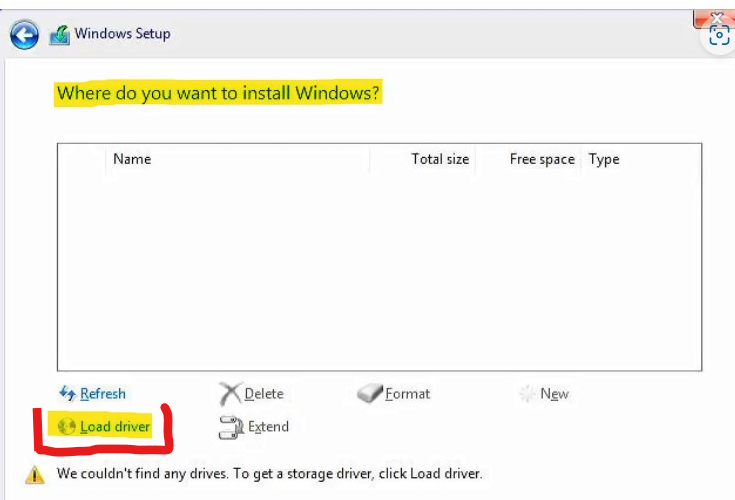Click the Extend partition icon

coord(231,427)
